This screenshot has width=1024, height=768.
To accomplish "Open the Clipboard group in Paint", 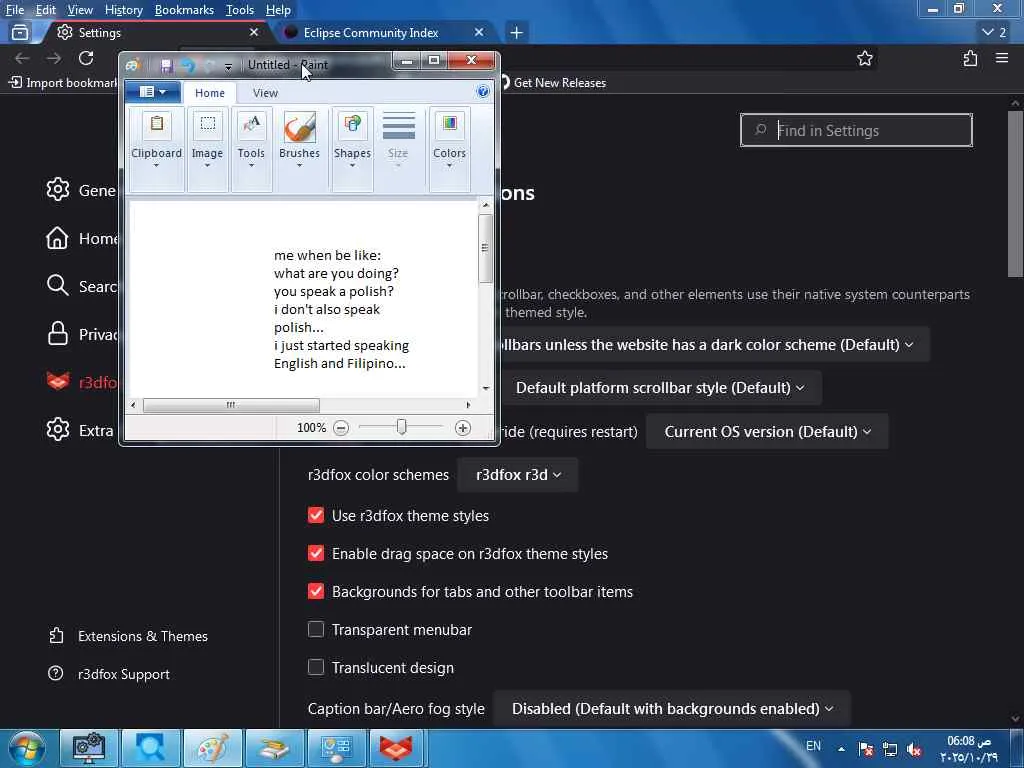I will 157,149.
